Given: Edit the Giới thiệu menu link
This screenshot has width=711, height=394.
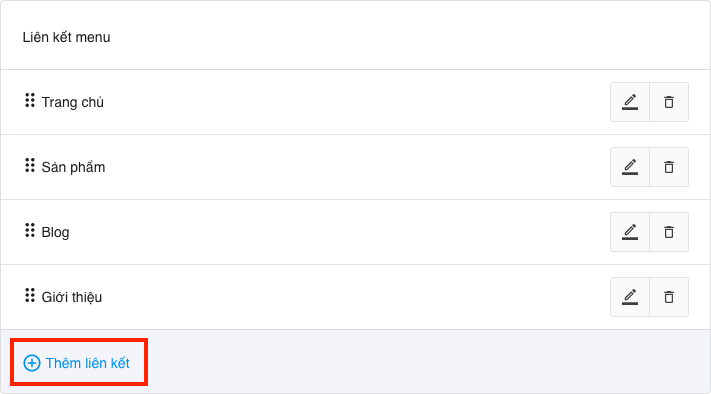Looking at the screenshot, I should [x=630, y=297].
